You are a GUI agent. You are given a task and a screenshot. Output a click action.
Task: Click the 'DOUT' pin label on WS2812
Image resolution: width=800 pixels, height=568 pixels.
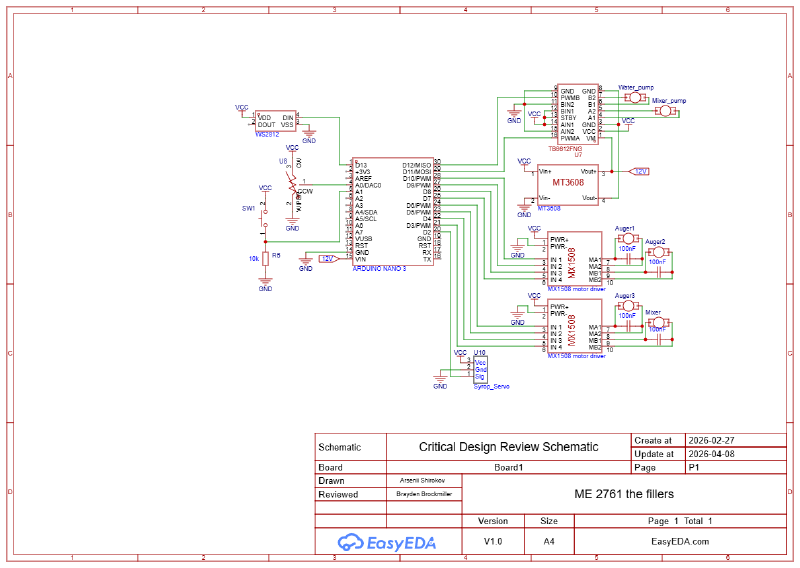(266, 125)
